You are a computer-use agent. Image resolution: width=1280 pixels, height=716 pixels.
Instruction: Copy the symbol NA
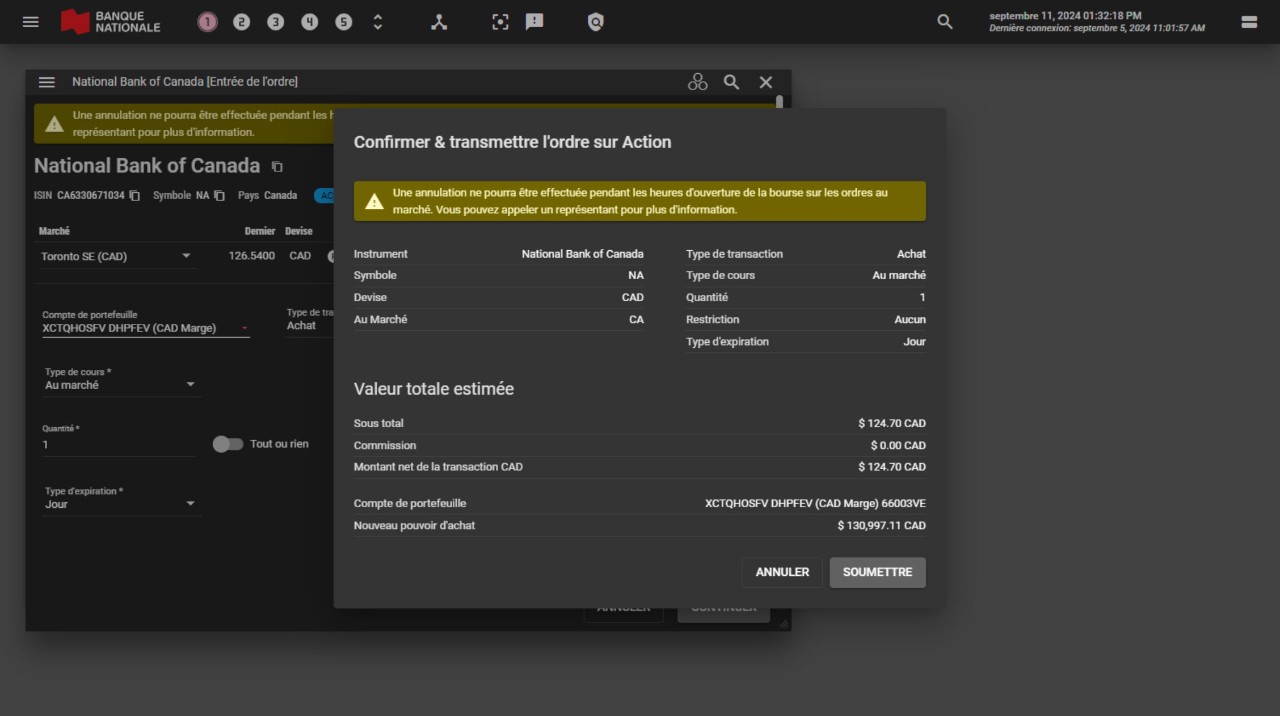coord(220,195)
